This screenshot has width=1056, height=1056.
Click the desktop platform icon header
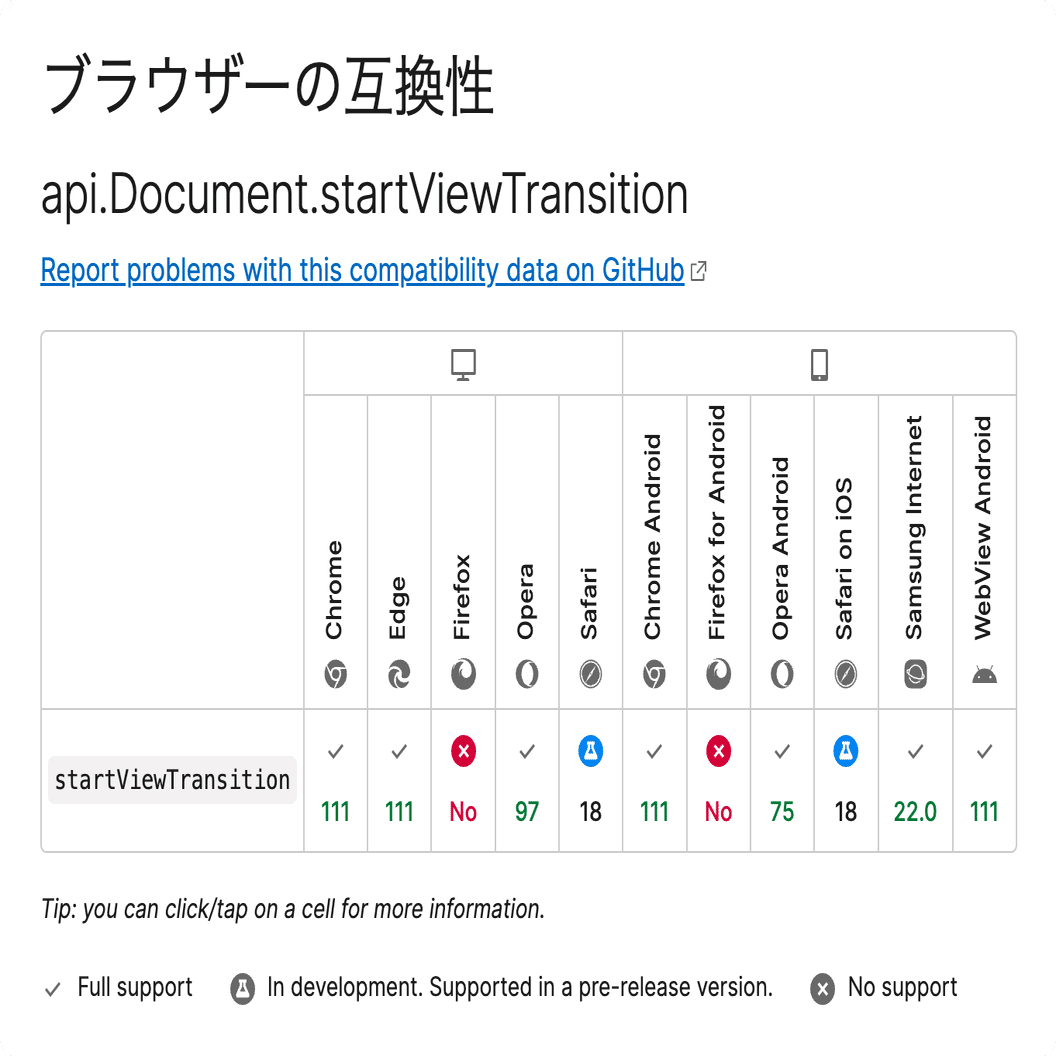tap(463, 365)
